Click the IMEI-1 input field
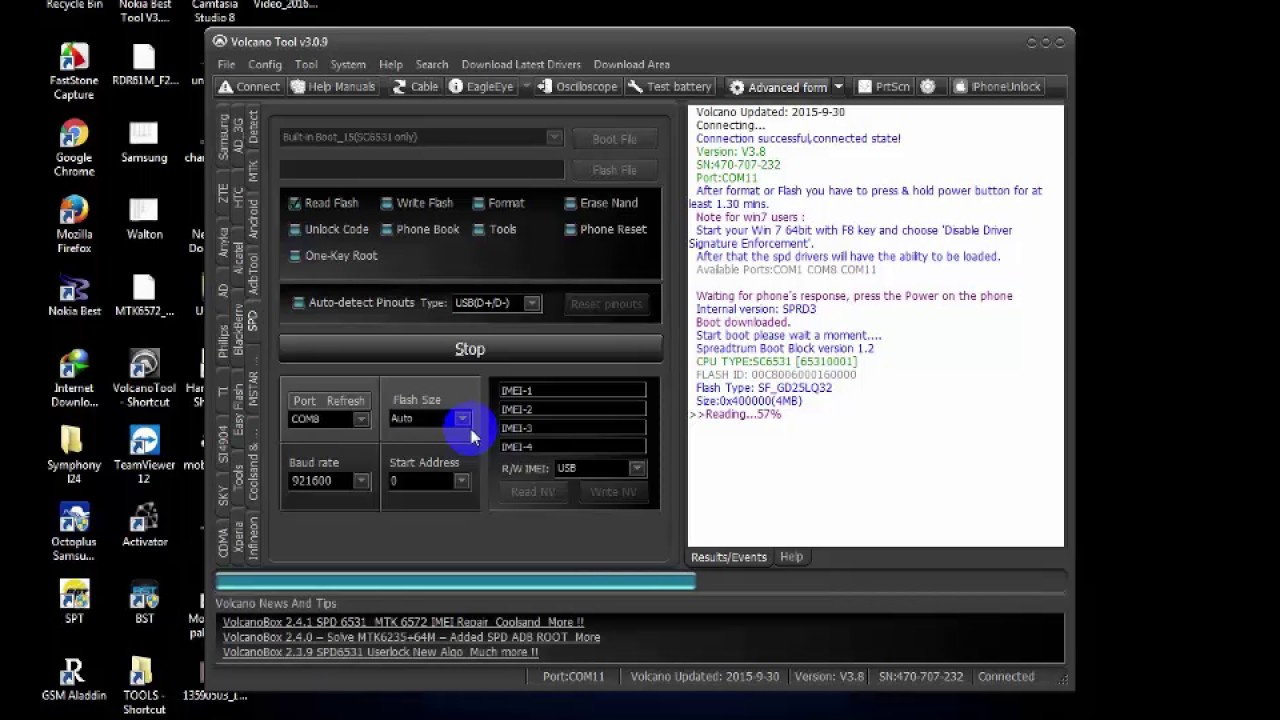1280x720 pixels. tap(572, 391)
